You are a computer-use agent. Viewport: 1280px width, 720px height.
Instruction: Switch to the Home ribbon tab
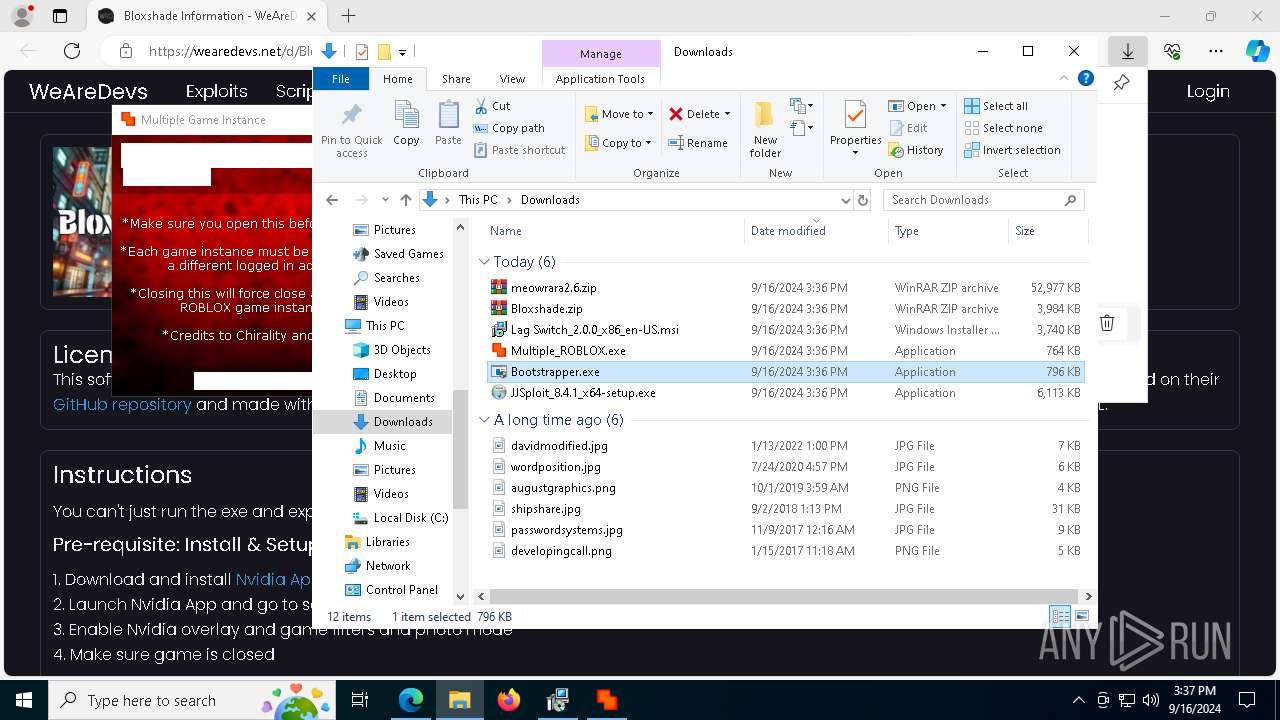[x=397, y=79]
